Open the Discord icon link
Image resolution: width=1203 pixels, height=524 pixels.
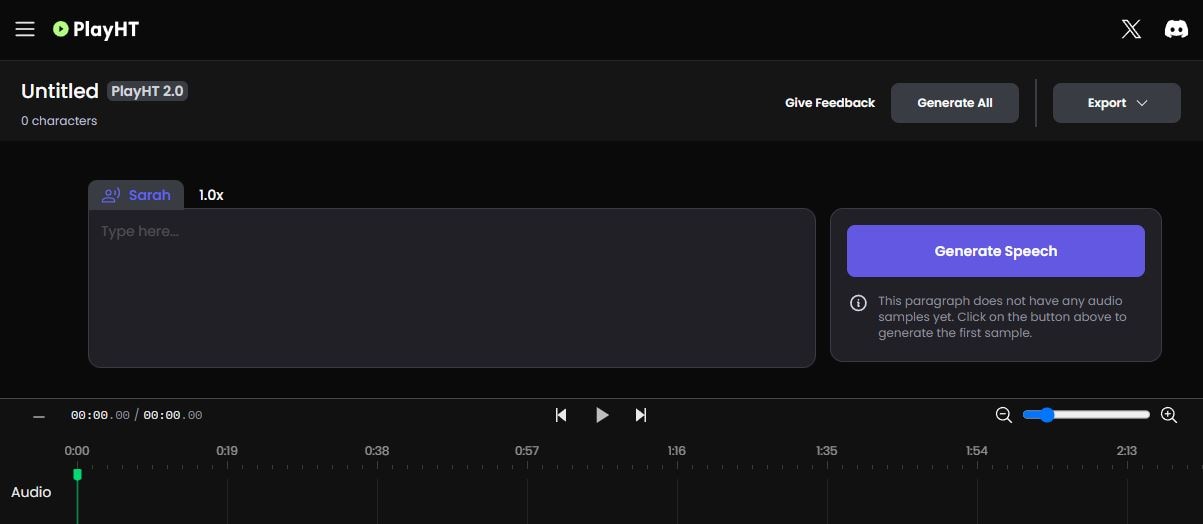1176,29
